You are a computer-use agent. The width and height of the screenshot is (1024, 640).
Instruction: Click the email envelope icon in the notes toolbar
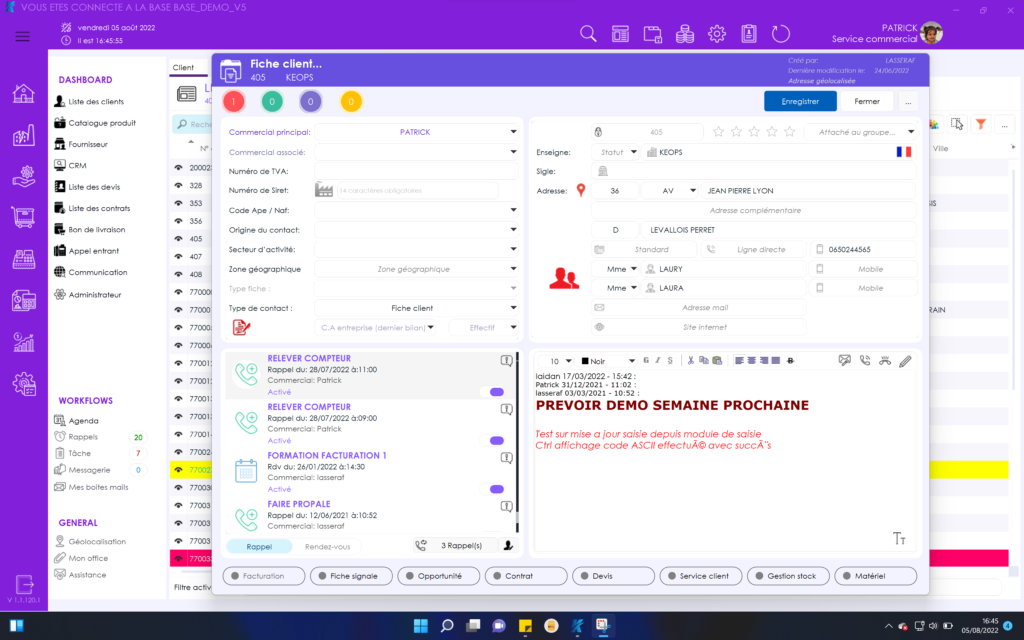(x=844, y=360)
